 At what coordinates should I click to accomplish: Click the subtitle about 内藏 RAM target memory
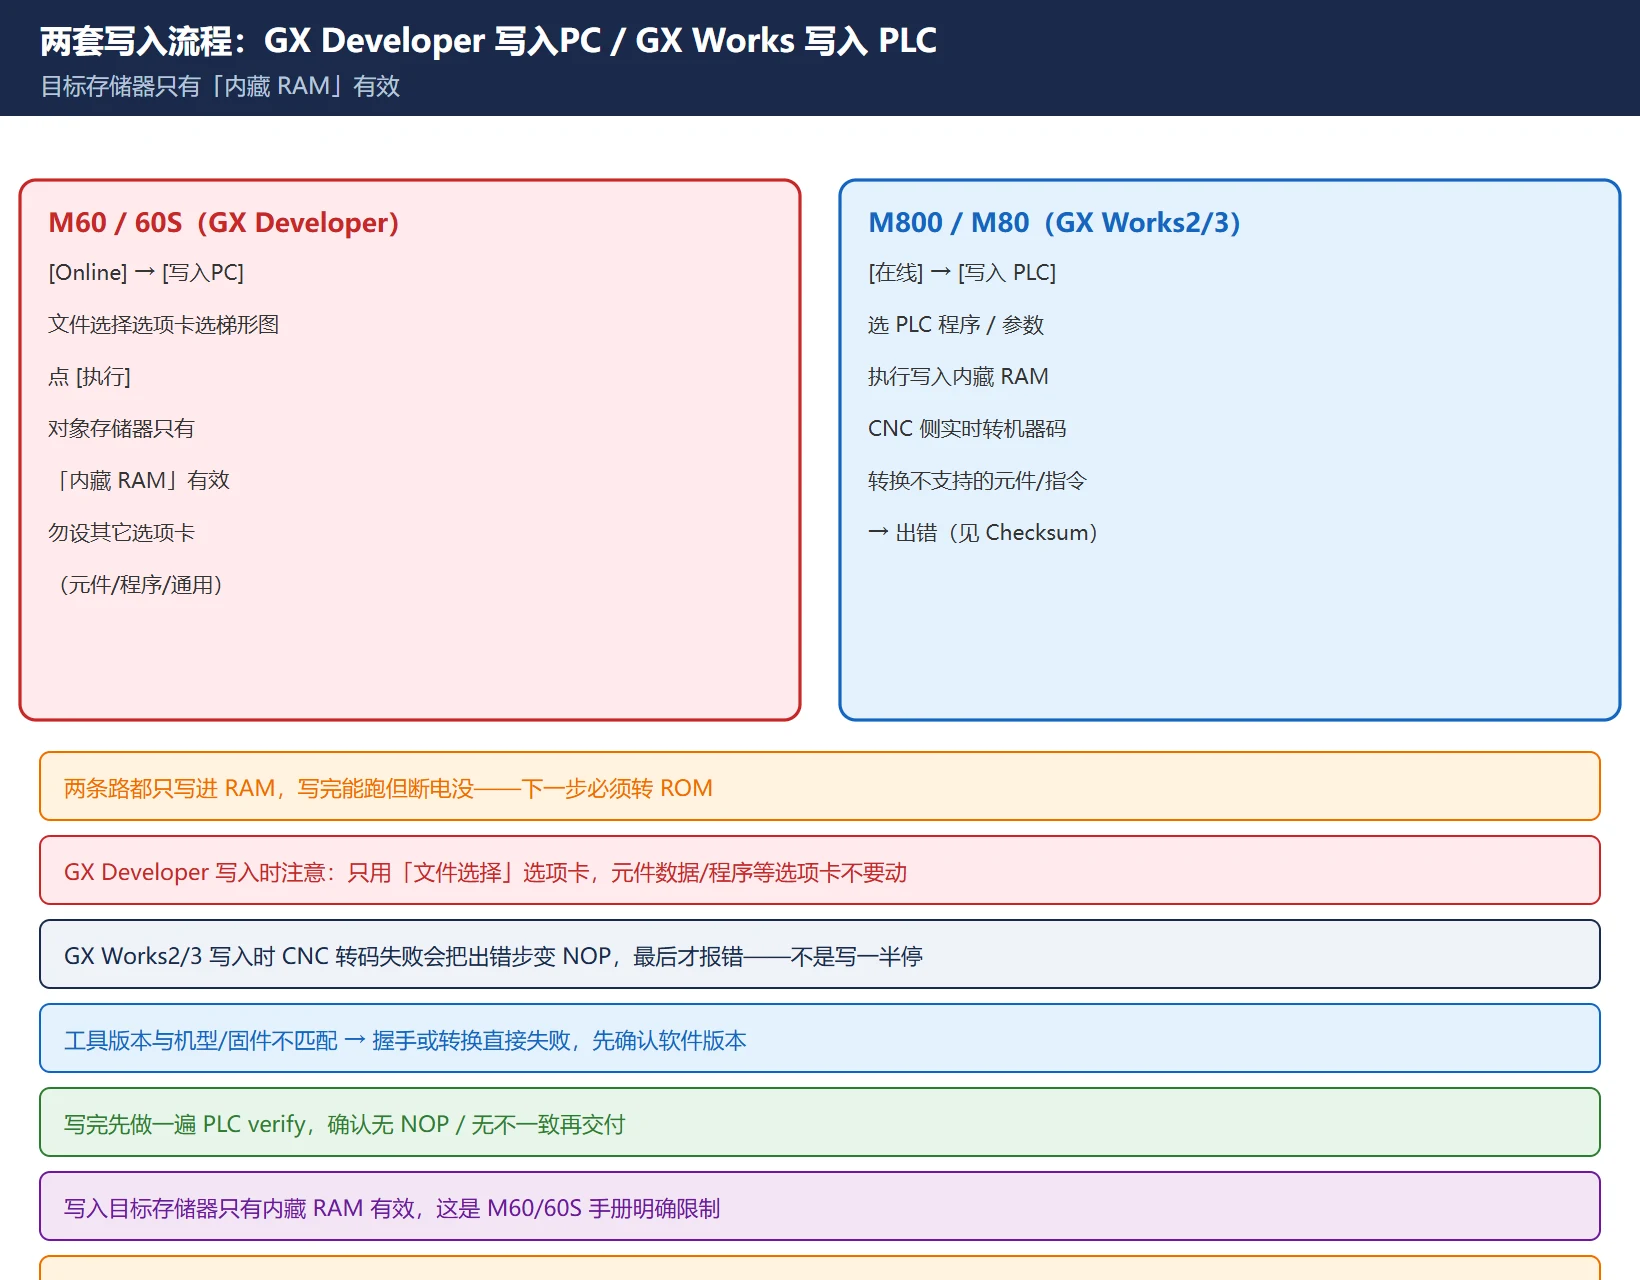coord(220,86)
